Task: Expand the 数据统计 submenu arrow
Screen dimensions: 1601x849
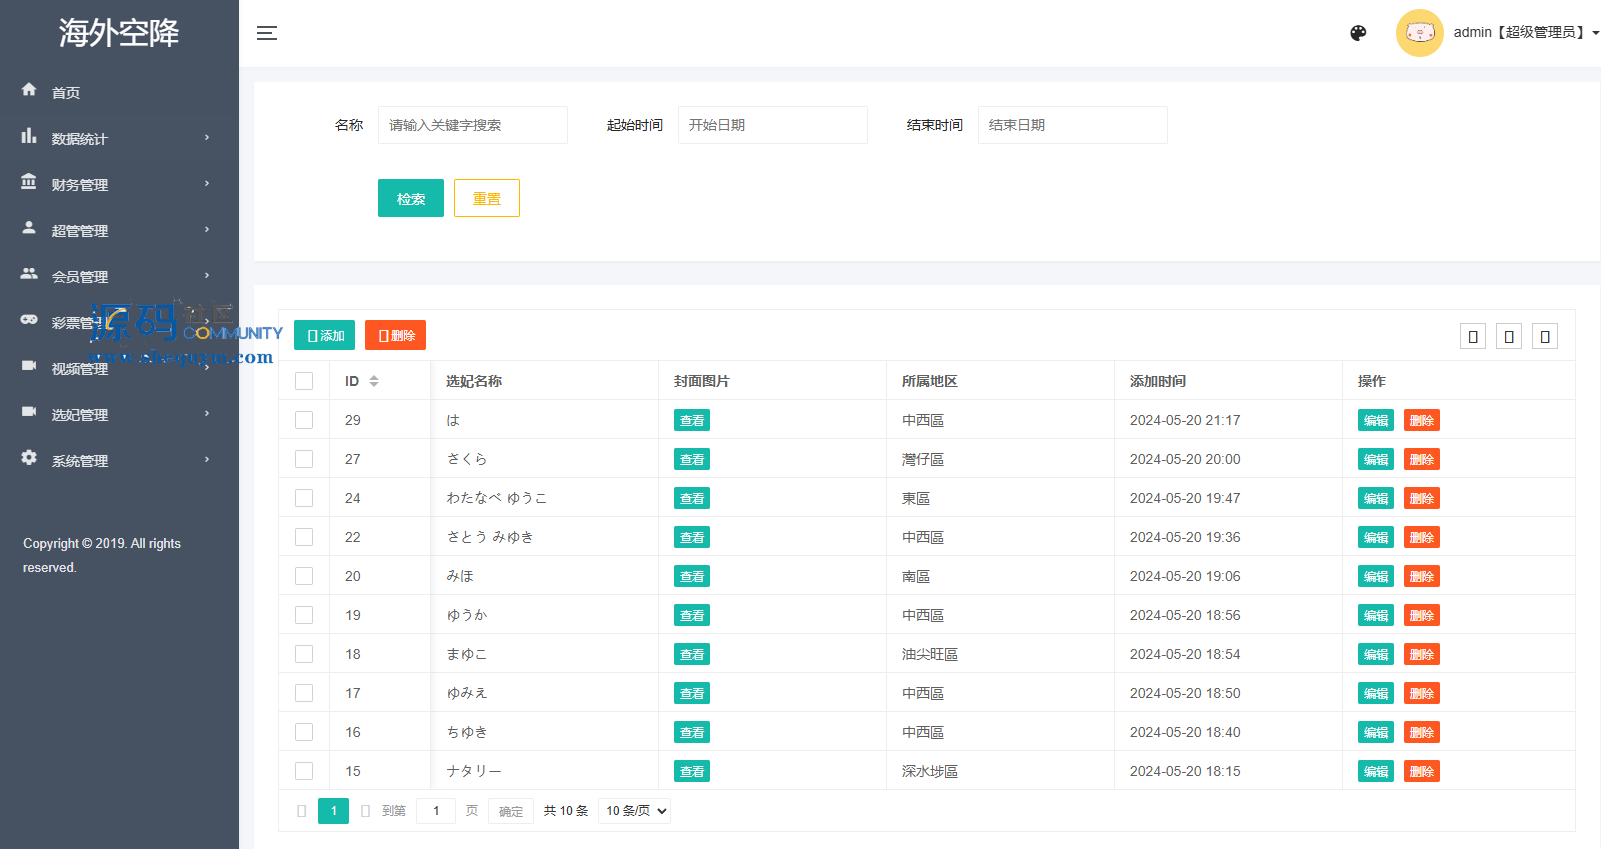Action: pyautogui.click(x=207, y=137)
